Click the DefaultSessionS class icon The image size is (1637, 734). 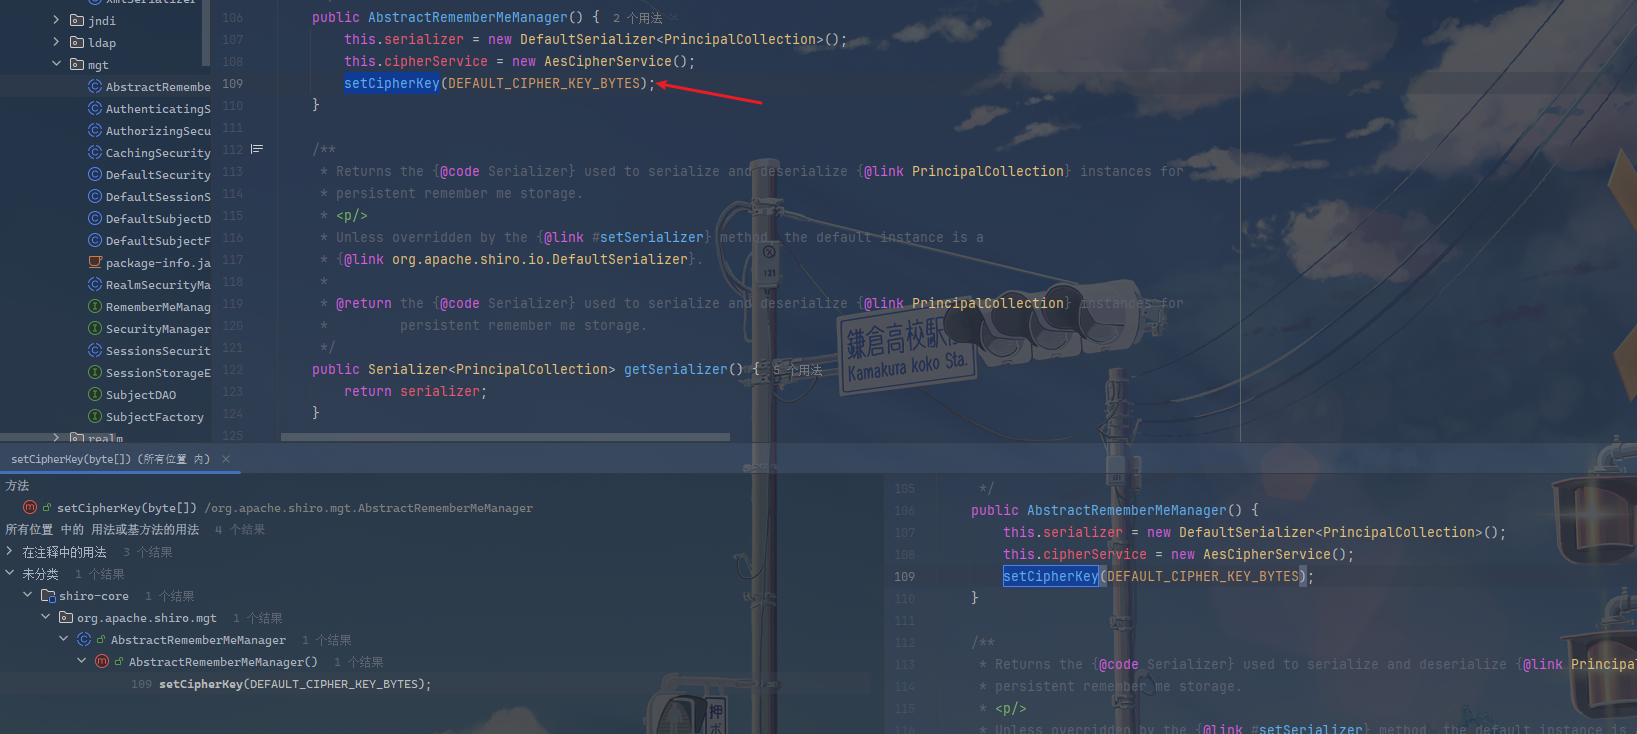pos(95,197)
